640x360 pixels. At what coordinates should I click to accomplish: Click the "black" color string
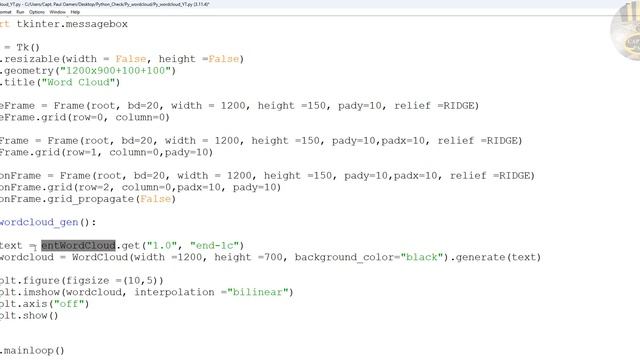click(x=421, y=257)
